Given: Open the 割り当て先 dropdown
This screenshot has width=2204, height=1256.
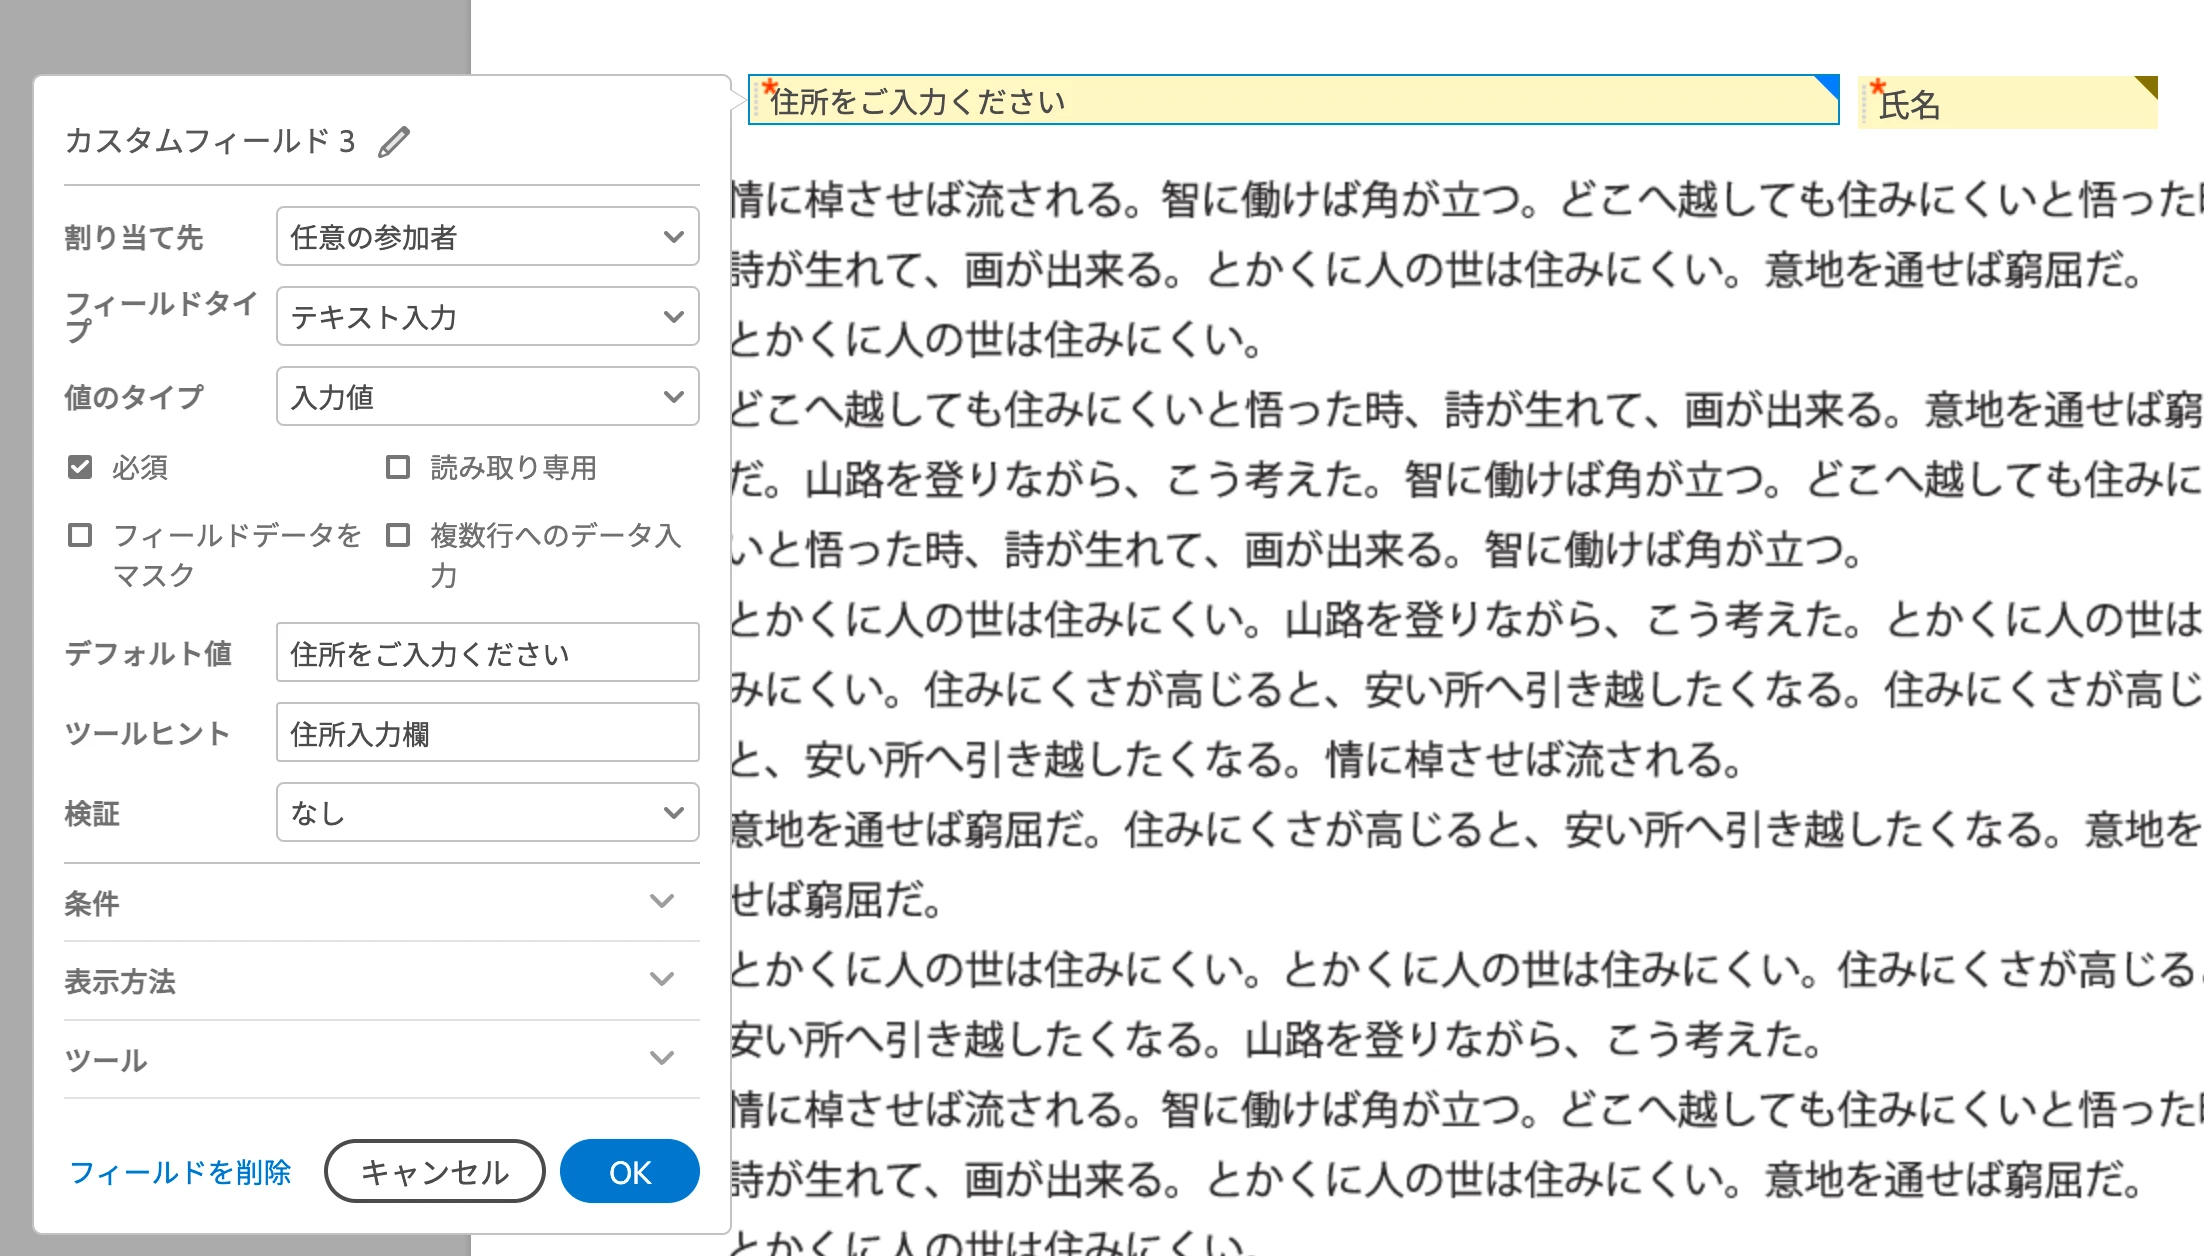Looking at the screenshot, I should 487,237.
